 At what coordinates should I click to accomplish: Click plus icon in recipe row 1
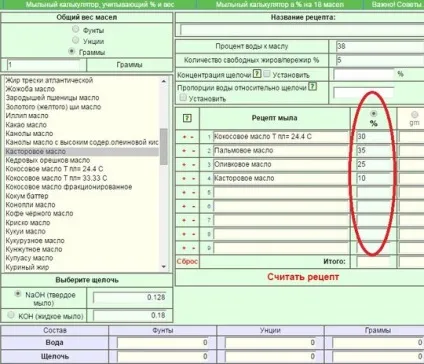(x=184, y=137)
